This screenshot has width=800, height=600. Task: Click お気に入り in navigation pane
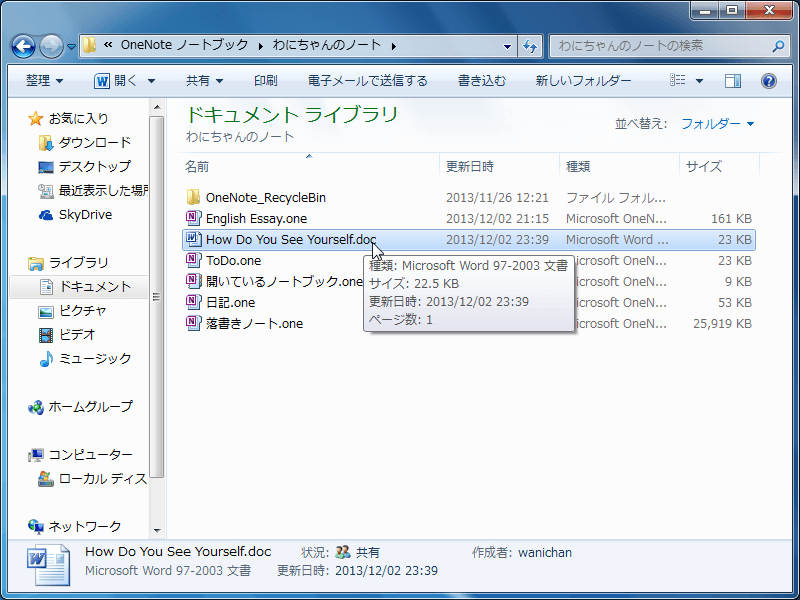tap(79, 118)
